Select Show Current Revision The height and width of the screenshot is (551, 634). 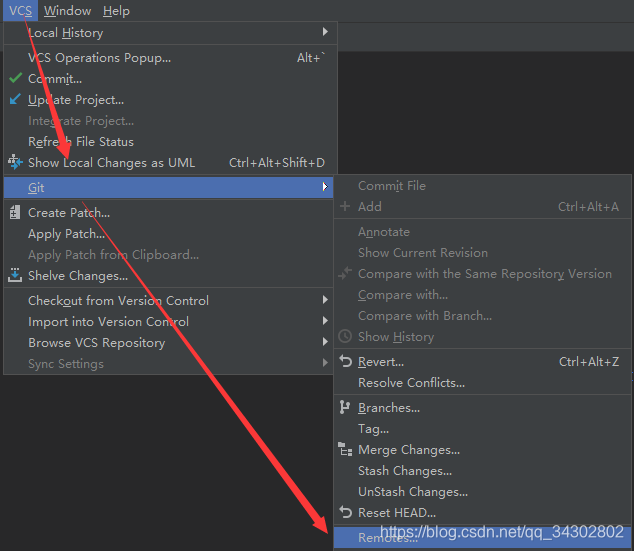(x=482, y=253)
